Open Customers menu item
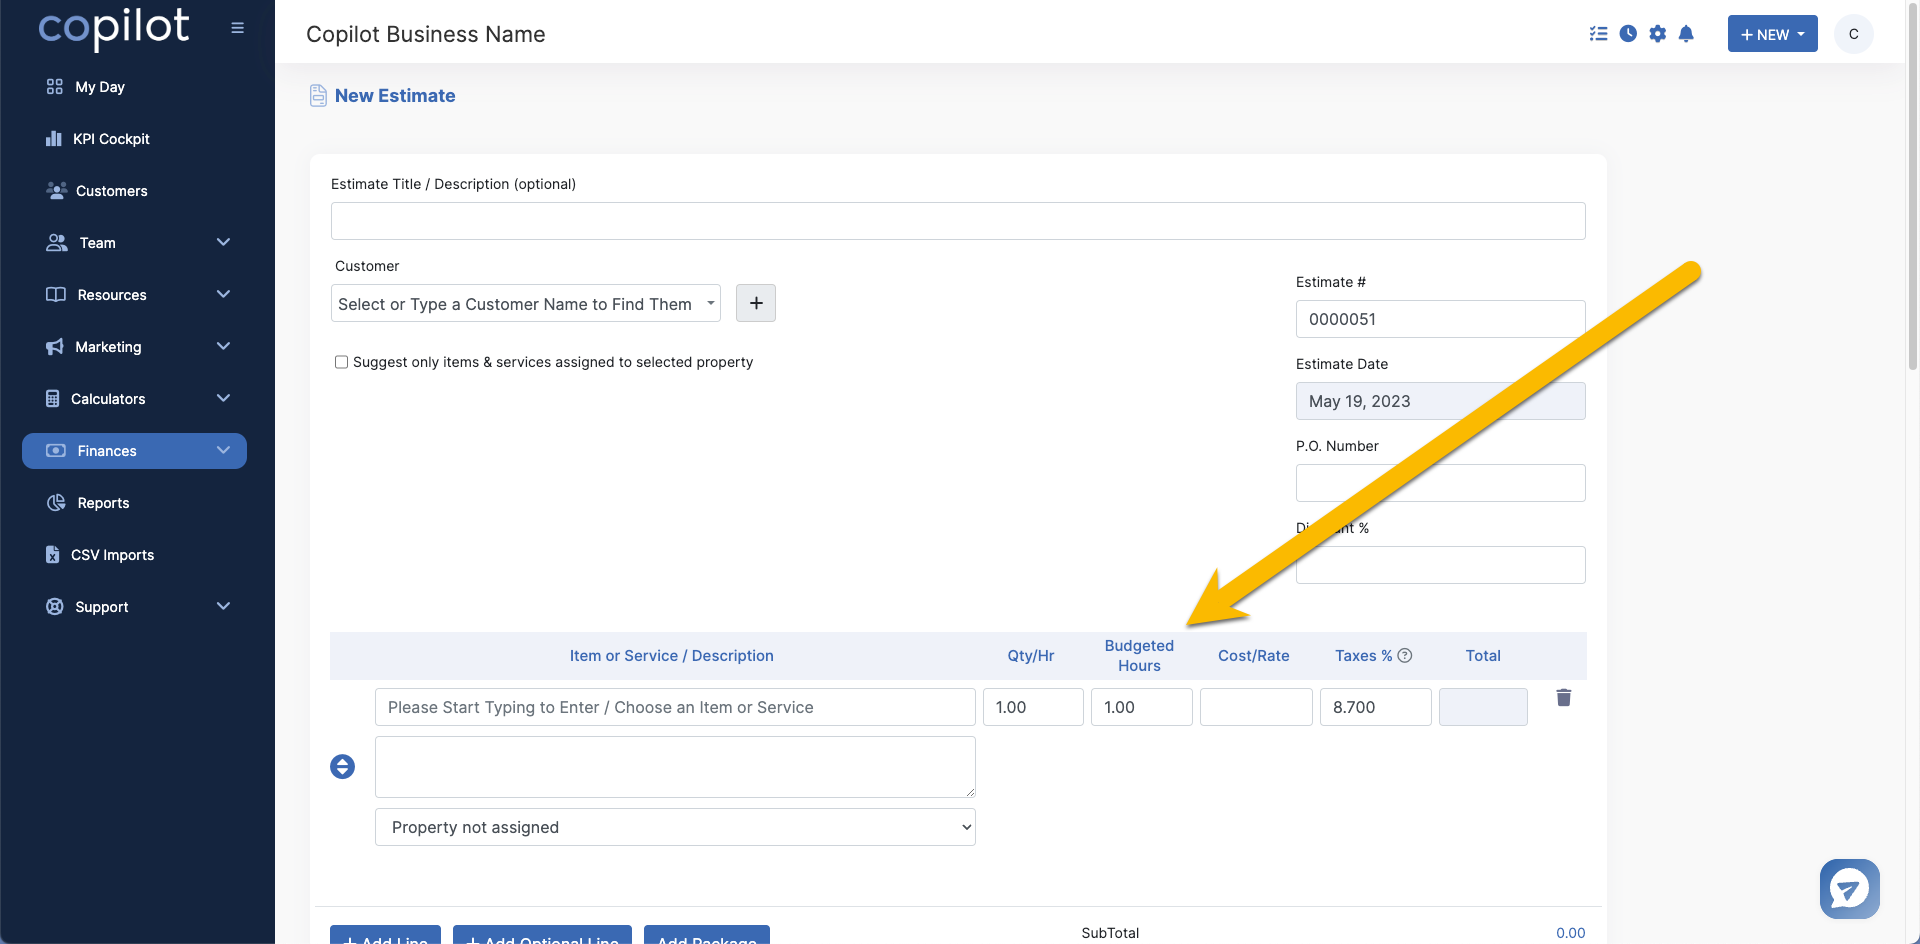The image size is (1920, 944). click(112, 191)
